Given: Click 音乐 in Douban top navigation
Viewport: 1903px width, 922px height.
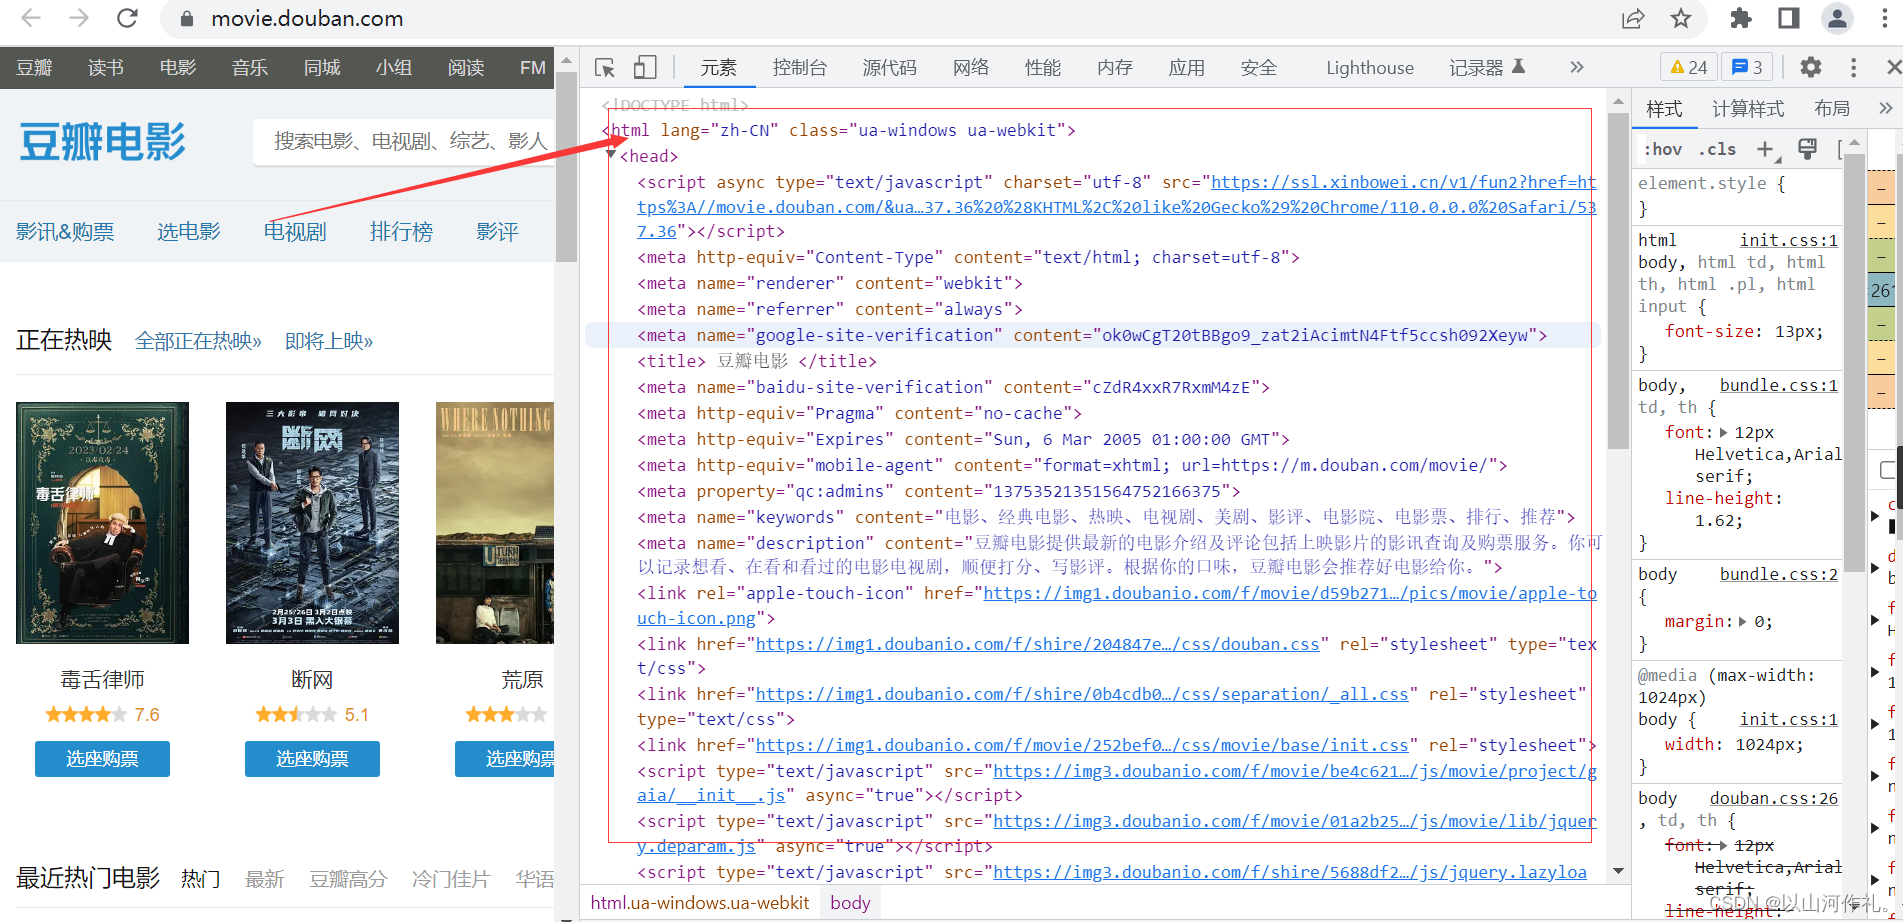Looking at the screenshot, I should pos(250,67).
